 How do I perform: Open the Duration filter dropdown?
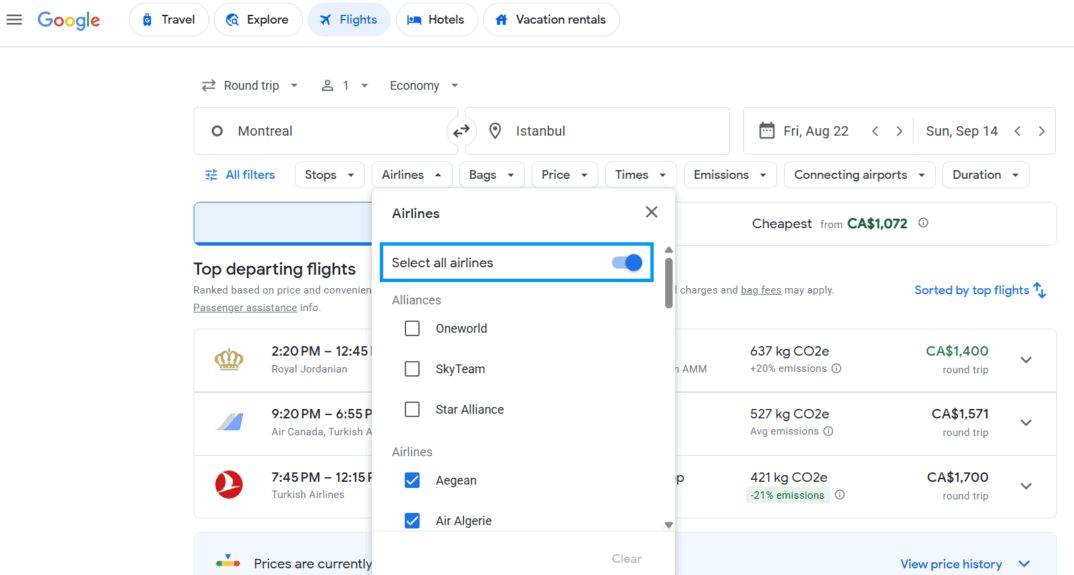pos(985,175)
